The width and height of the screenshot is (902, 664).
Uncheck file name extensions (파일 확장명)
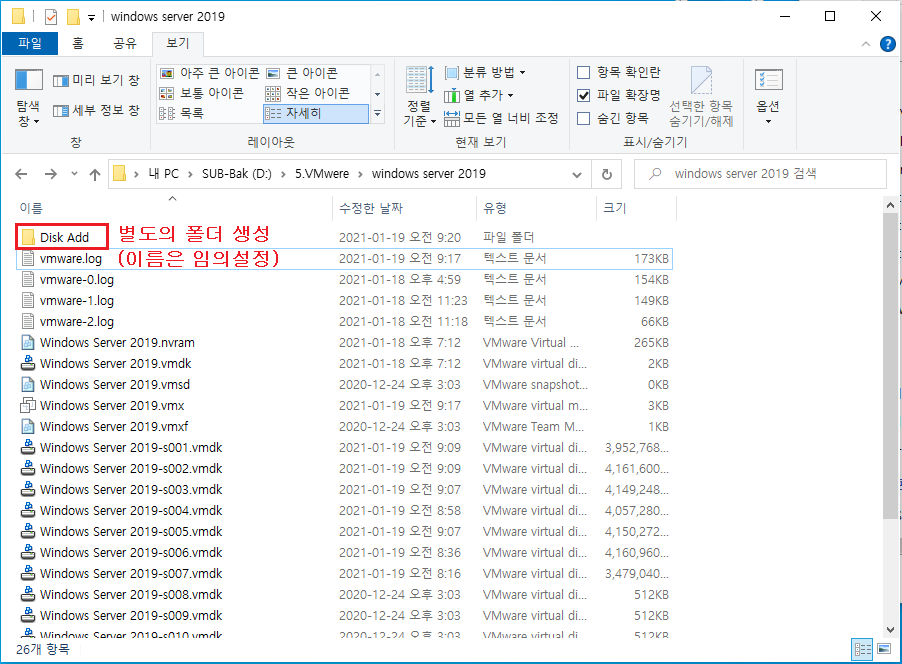coord(583,96)
